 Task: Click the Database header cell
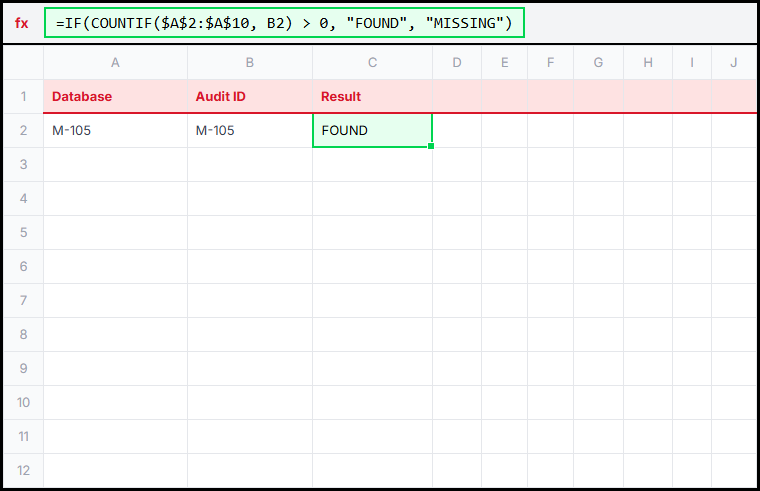(x=115, y=97)
